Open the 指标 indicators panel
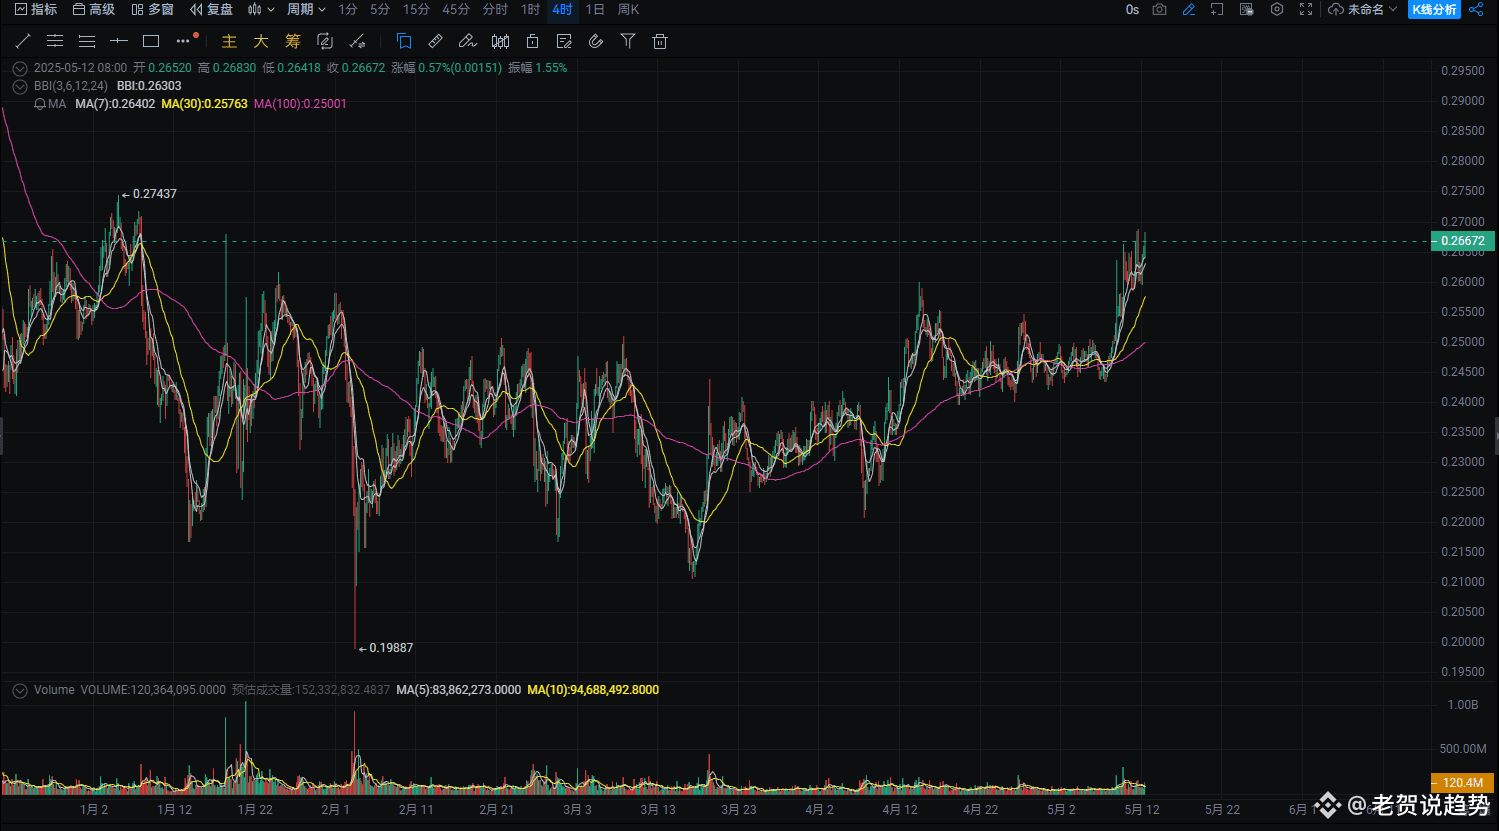This screenshot has width=1499, height=831. (36, 9)
